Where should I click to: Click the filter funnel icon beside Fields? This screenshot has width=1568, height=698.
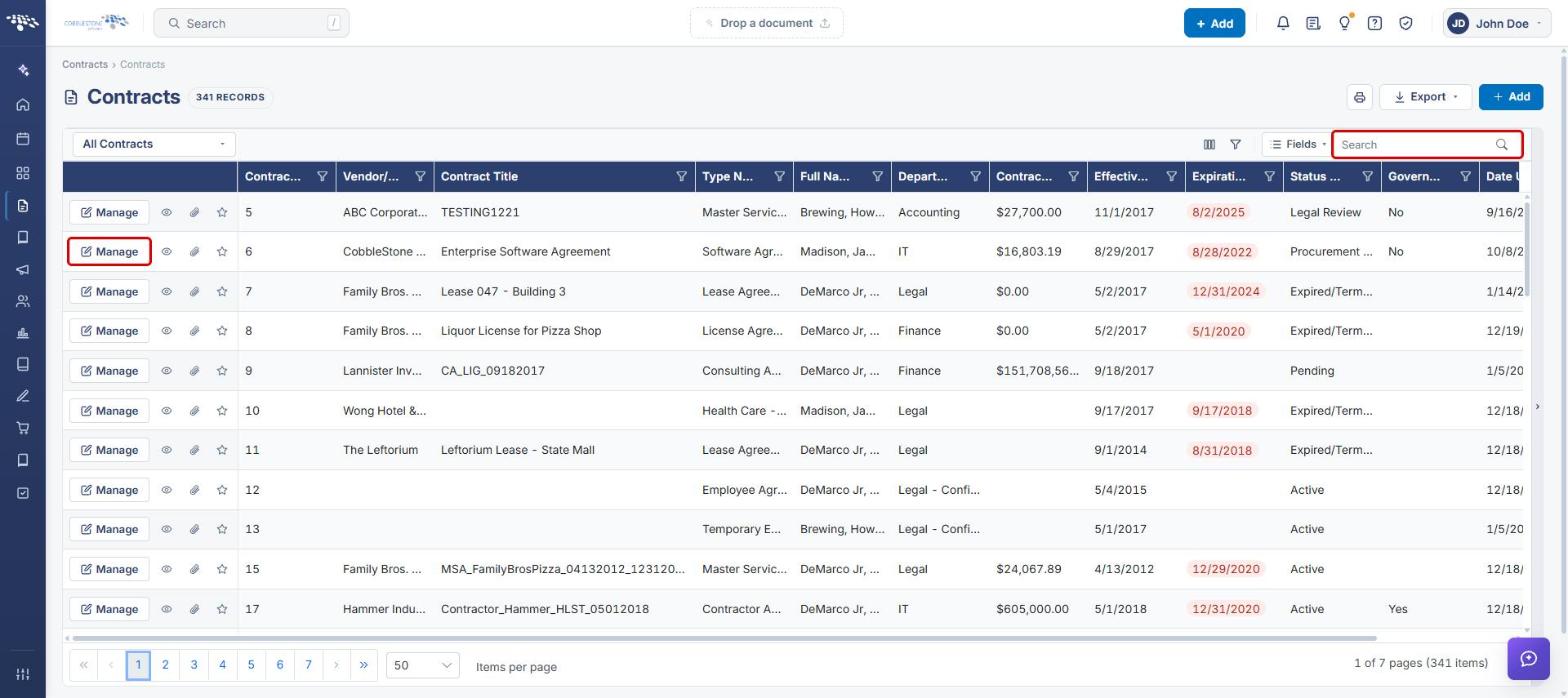1236,145
